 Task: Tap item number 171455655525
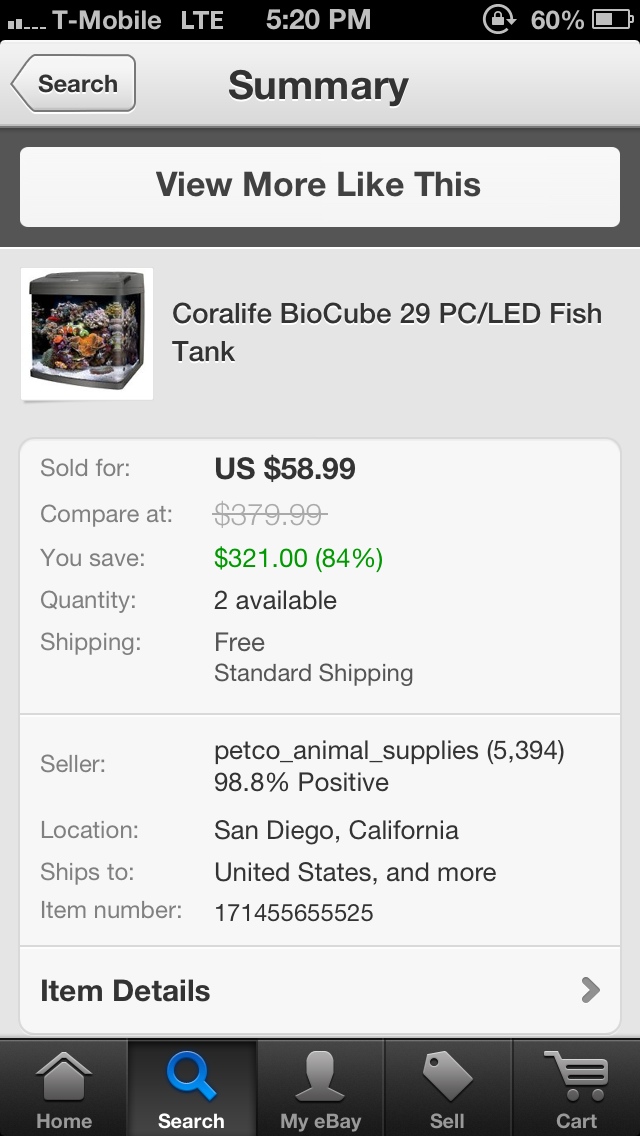pos(293,912)
